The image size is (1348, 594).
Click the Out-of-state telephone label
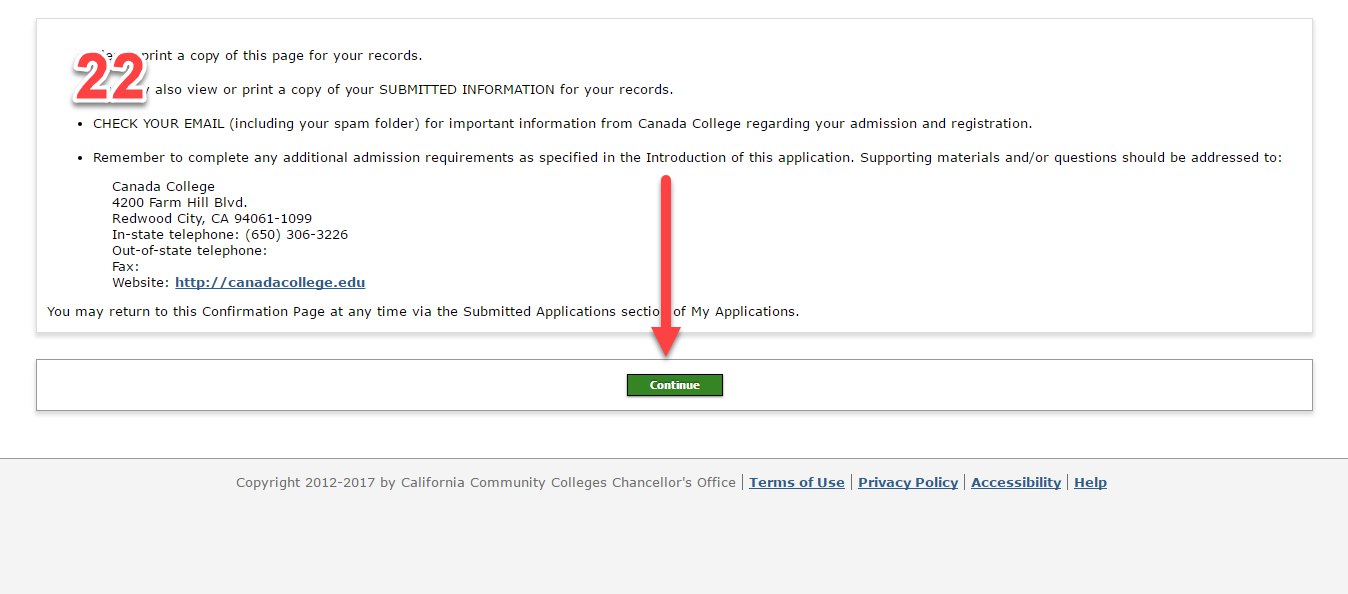pyautogui.click(x=189, y=251)
